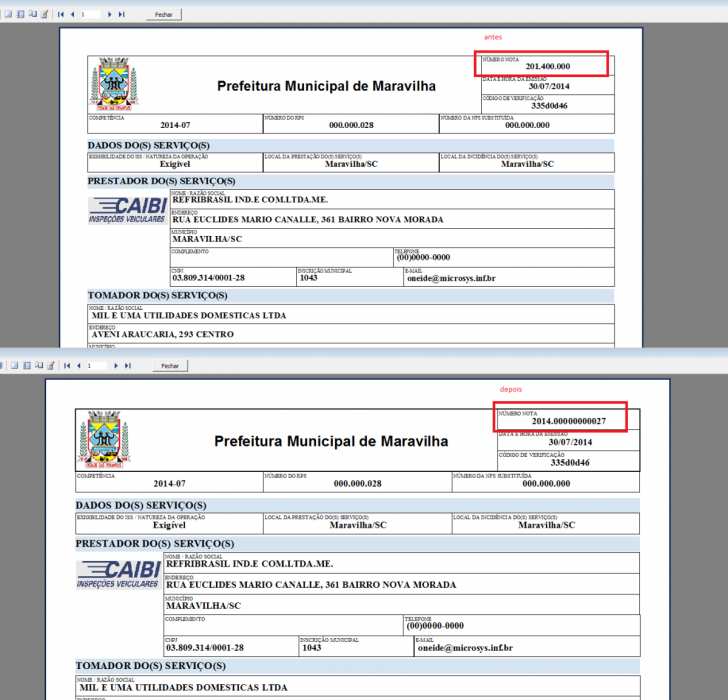Go to previous page in lower toolbar

click(79, 366)
